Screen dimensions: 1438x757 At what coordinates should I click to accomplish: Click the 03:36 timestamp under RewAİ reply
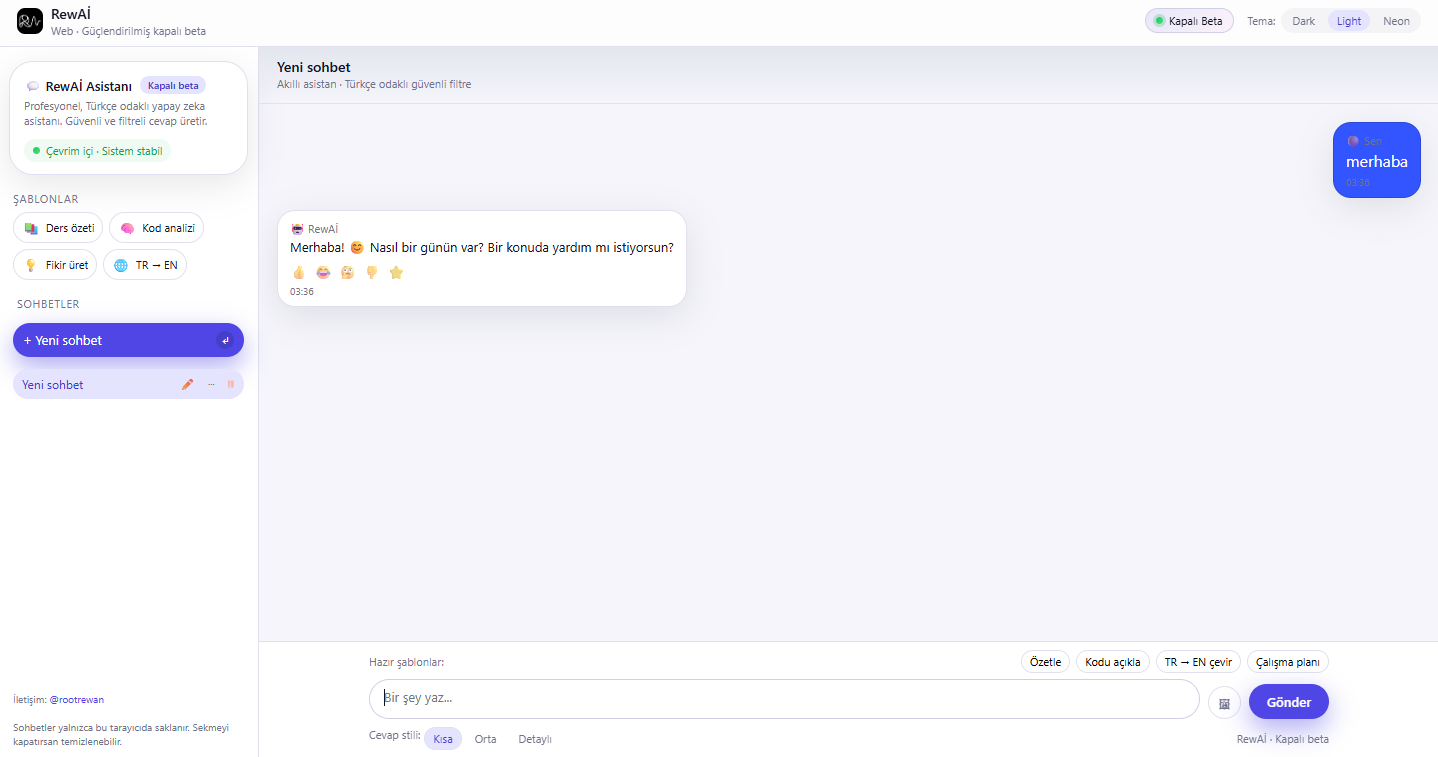(x=302, y=292)
